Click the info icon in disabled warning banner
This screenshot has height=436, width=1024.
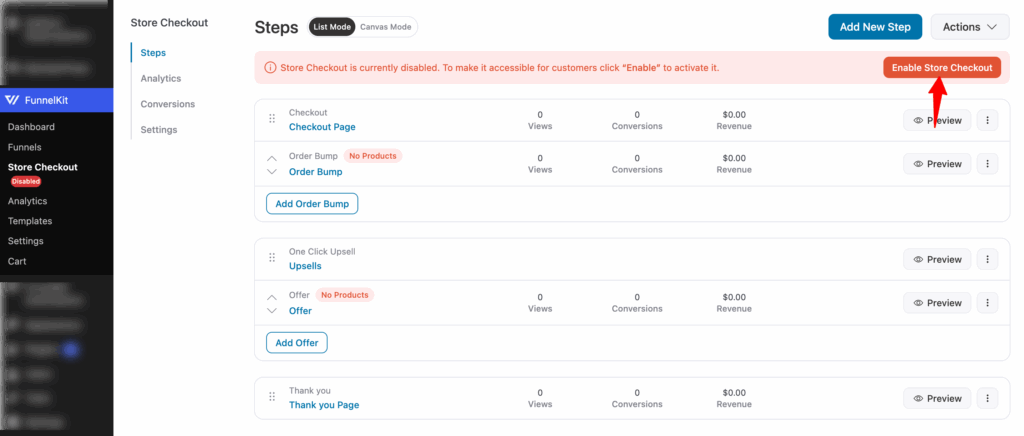(270, 68)
